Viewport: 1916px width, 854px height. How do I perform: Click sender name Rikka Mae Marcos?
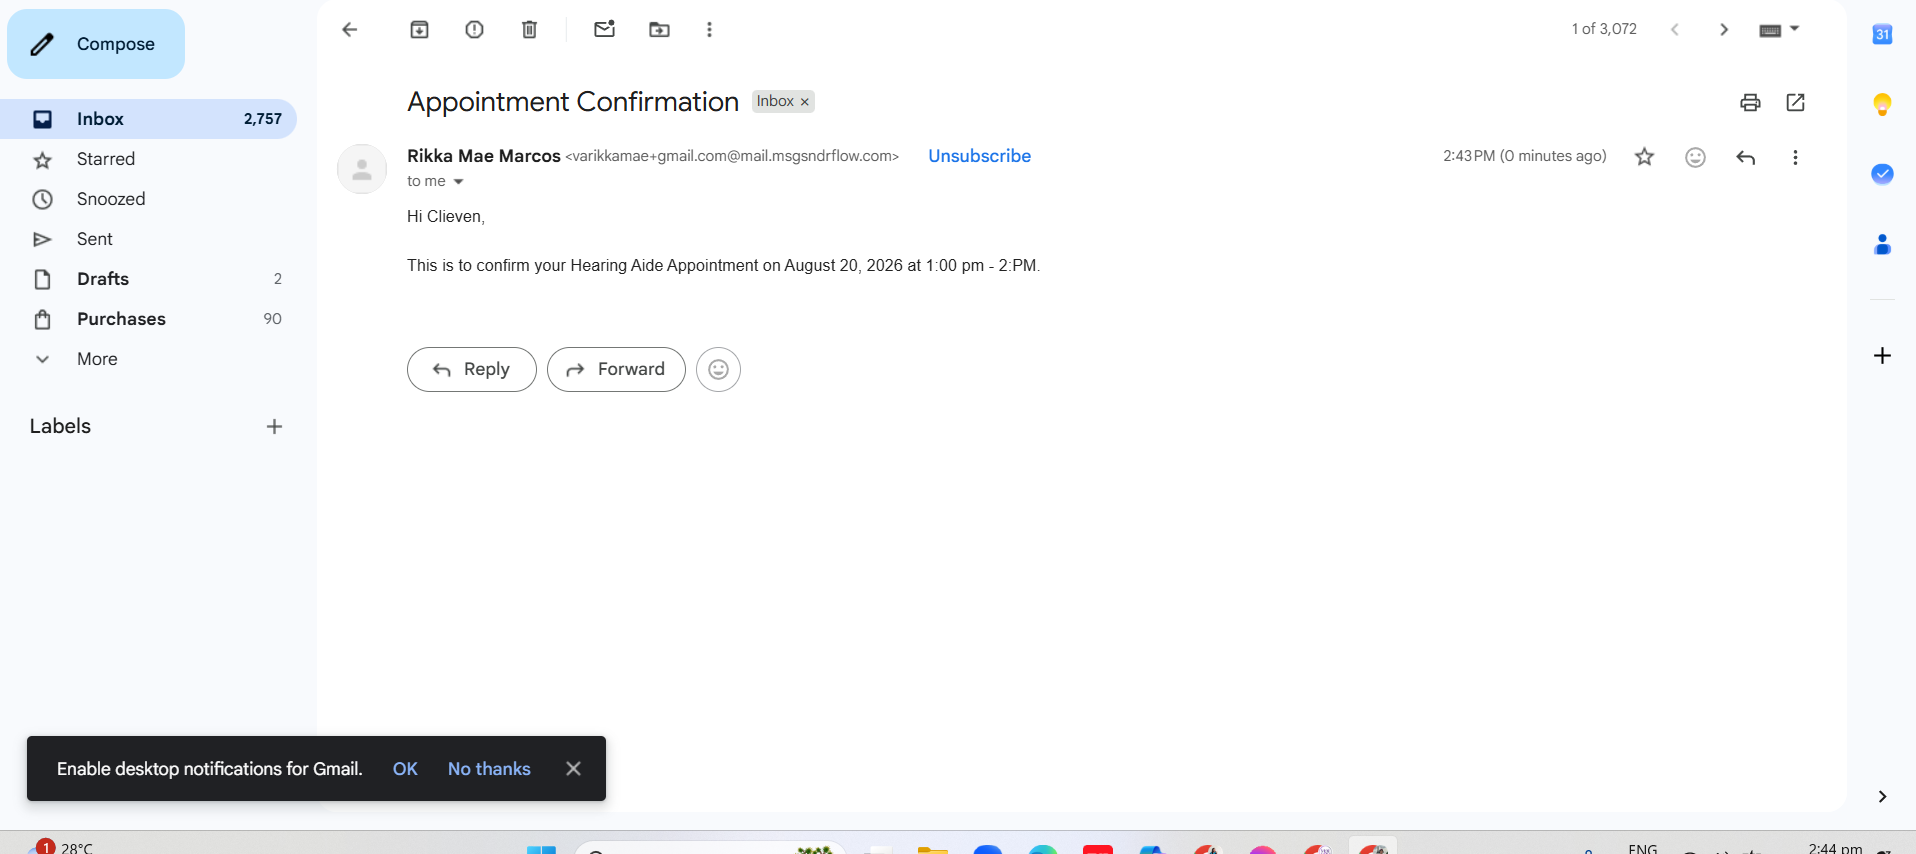coord(484,156)
